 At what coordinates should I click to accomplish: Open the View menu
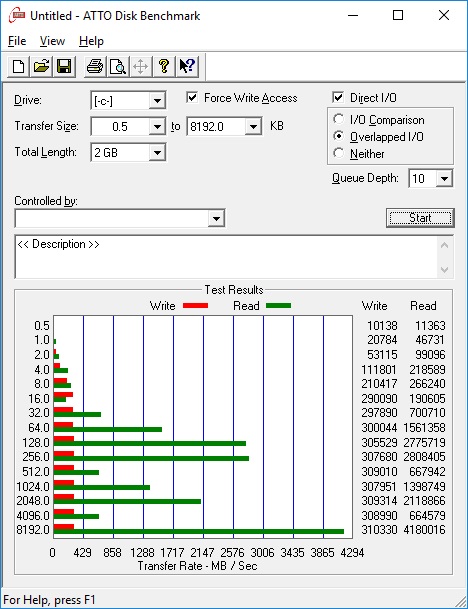[52, 41]
